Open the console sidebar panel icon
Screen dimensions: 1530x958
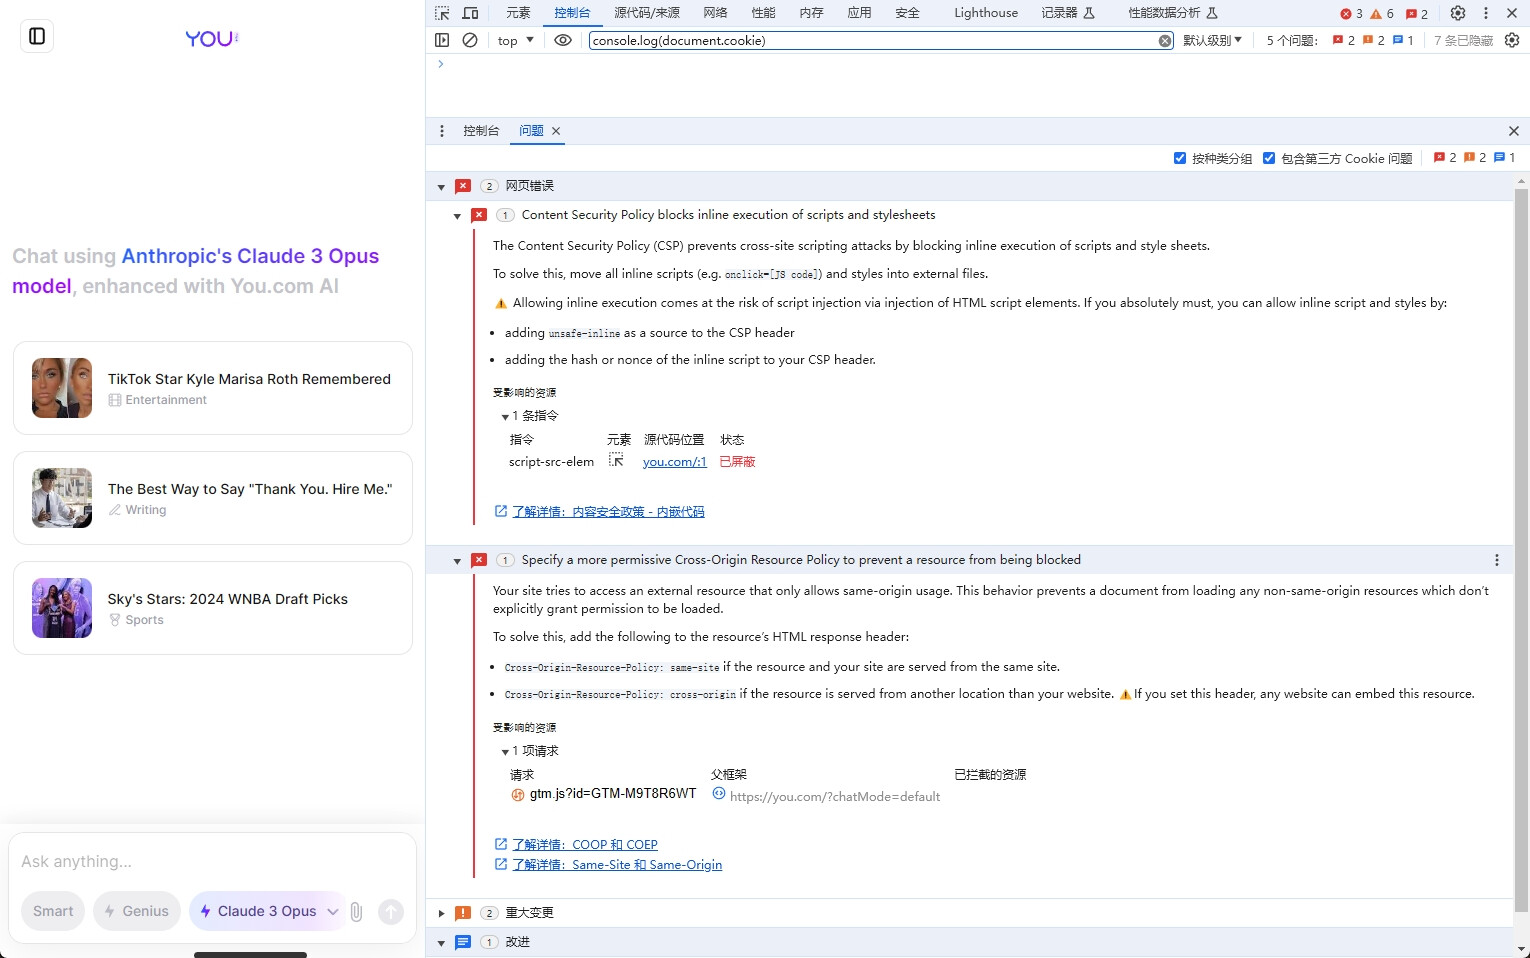click(x=442, y=40)
